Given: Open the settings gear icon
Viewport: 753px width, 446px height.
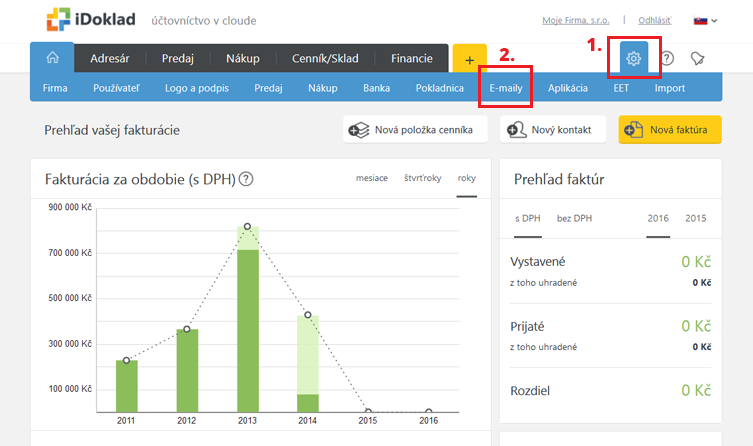Looking at the screenshot, I should [633, 58].
